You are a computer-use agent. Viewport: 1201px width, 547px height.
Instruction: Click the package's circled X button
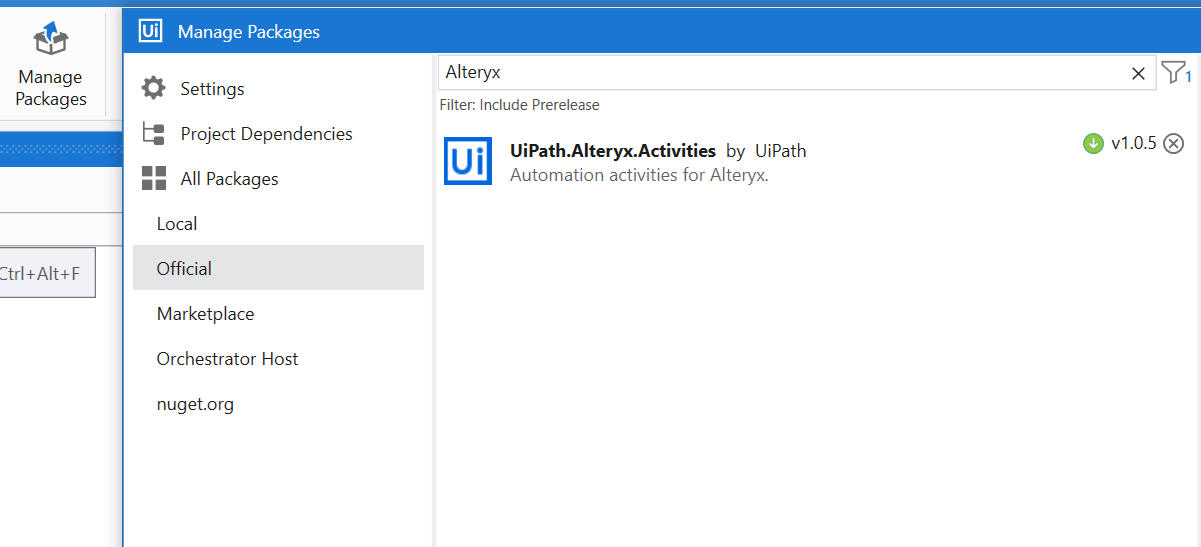pyautogui.click(x=1174, y=144)
